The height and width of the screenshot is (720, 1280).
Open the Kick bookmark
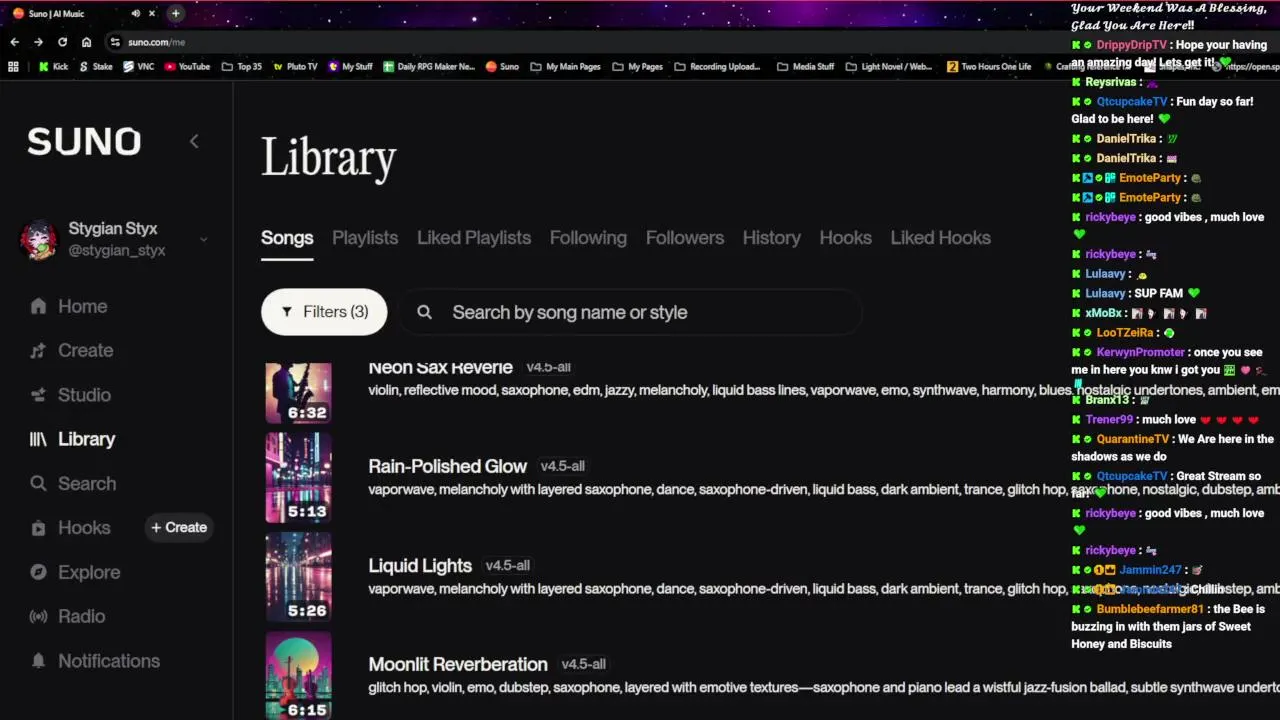[53, 67]
